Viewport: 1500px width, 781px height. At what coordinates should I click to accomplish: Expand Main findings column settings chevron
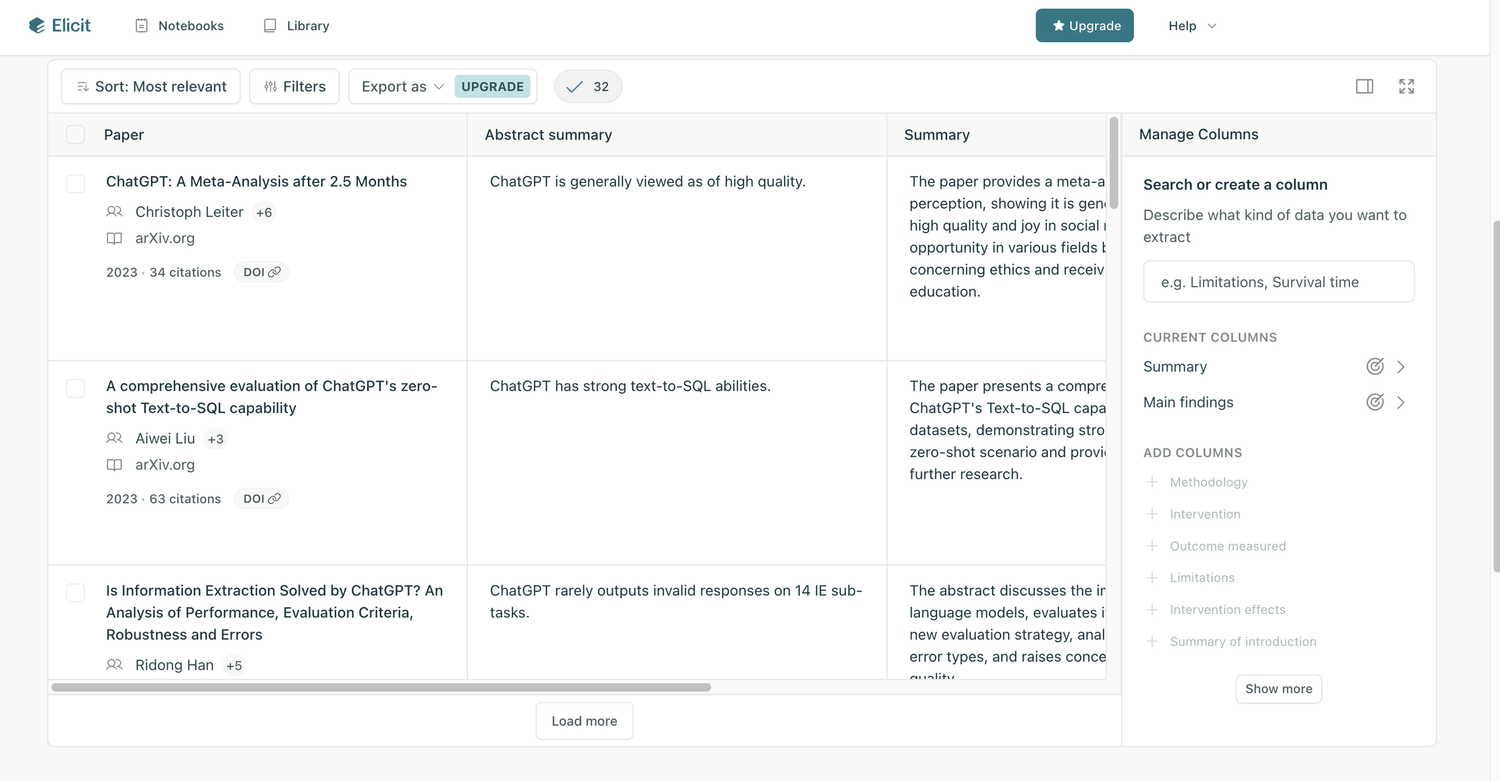pos(1401,402)
